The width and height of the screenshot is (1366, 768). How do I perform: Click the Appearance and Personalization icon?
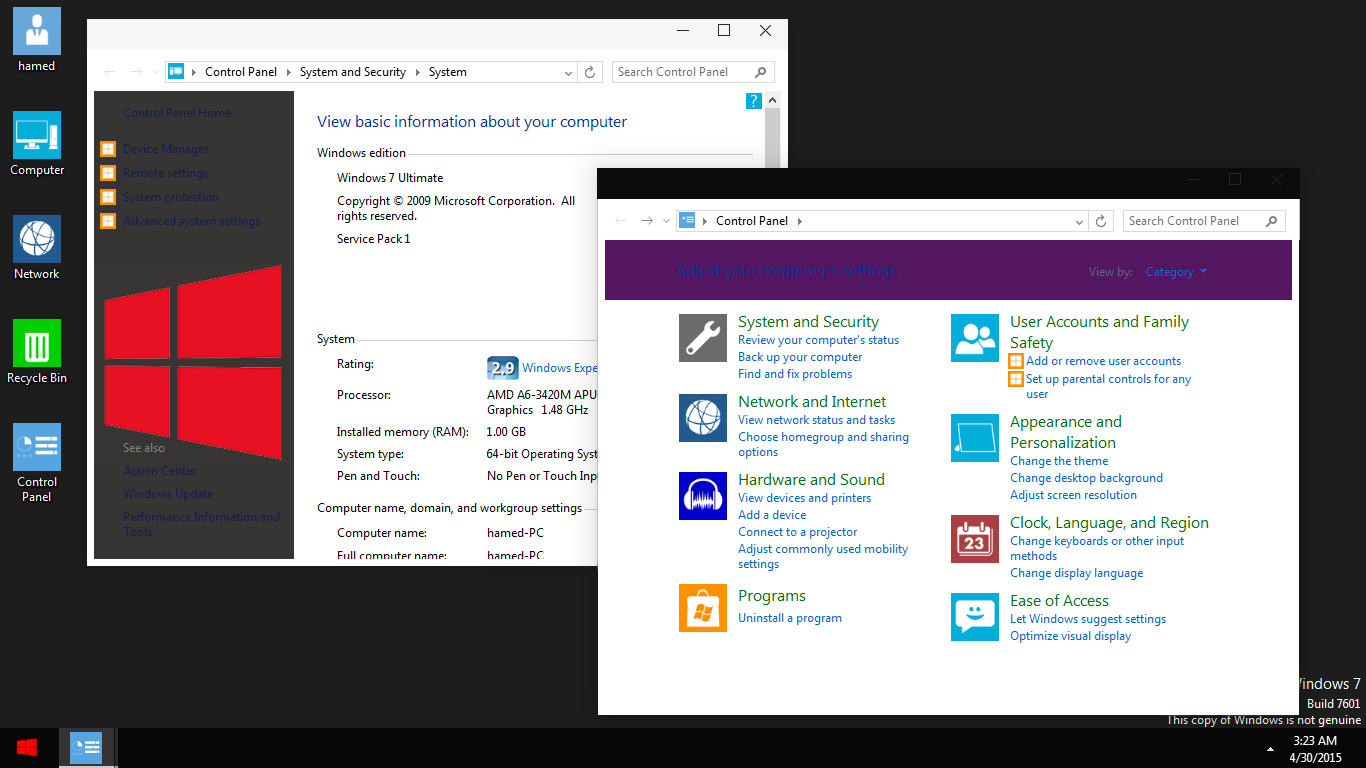[974, 438]
